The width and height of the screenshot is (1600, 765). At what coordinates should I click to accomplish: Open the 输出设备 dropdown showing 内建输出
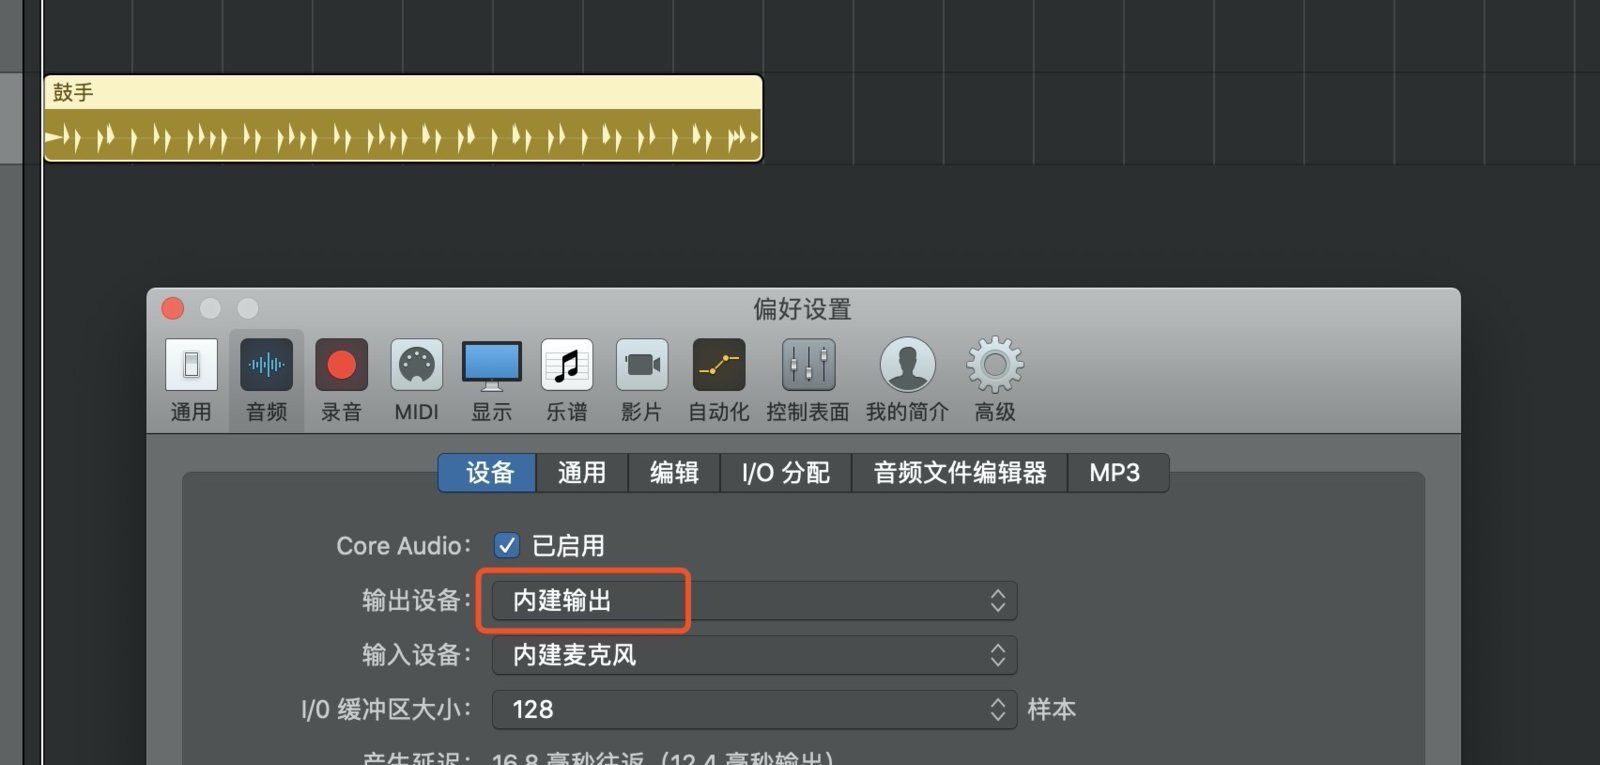click(755, 600)
